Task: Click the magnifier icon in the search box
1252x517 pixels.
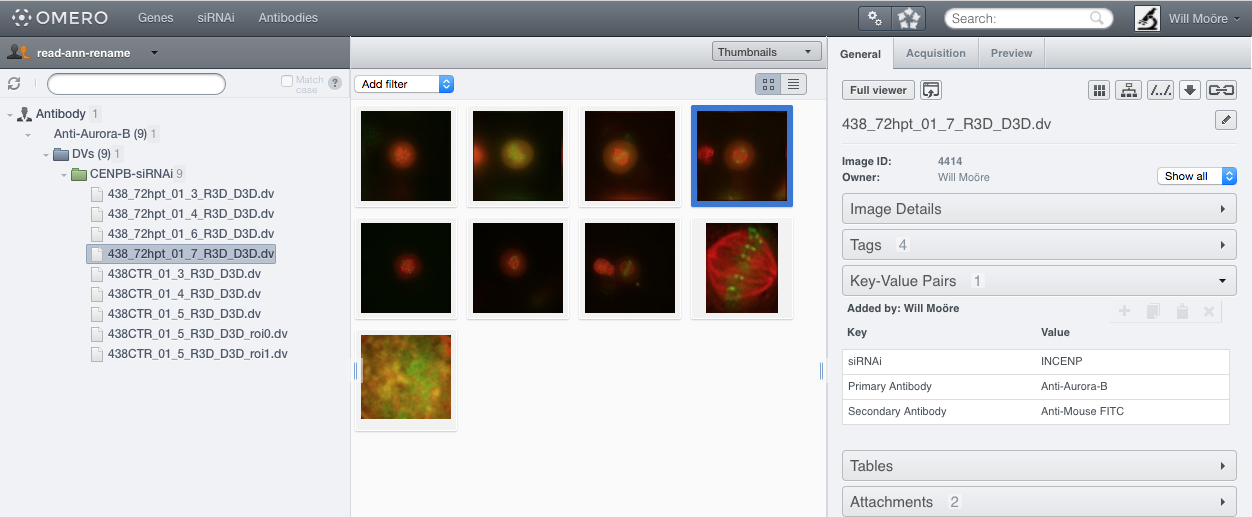Action: [1097, 18]
